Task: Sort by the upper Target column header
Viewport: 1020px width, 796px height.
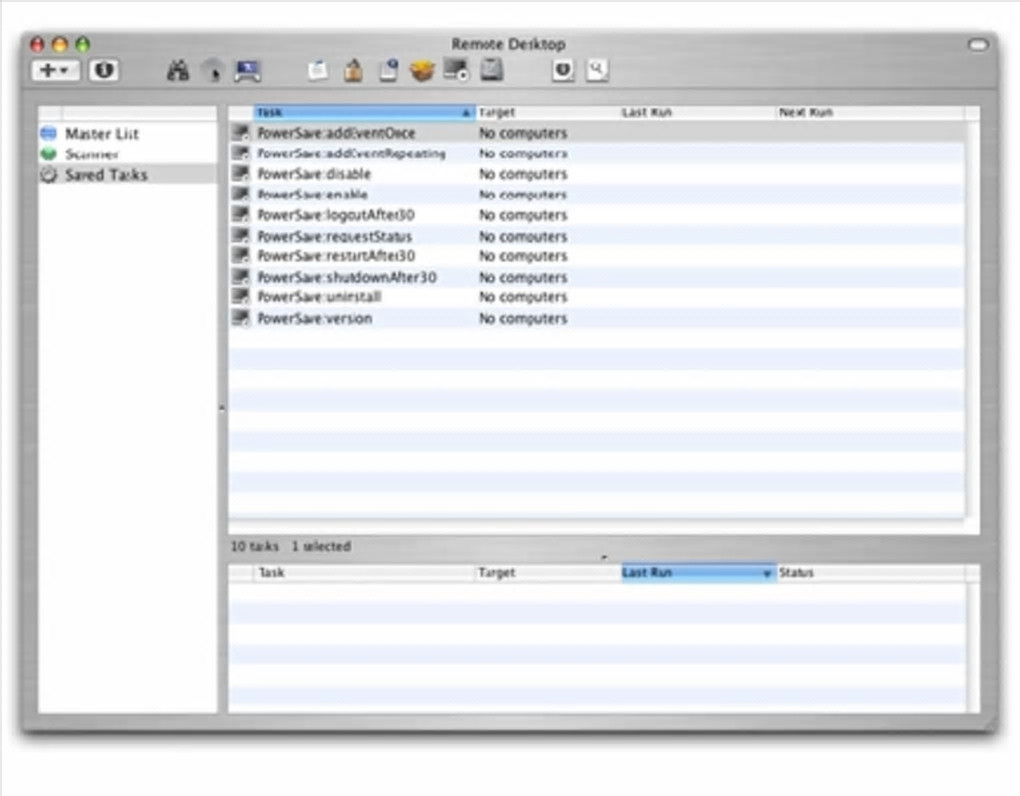Action: click(548, 113)
